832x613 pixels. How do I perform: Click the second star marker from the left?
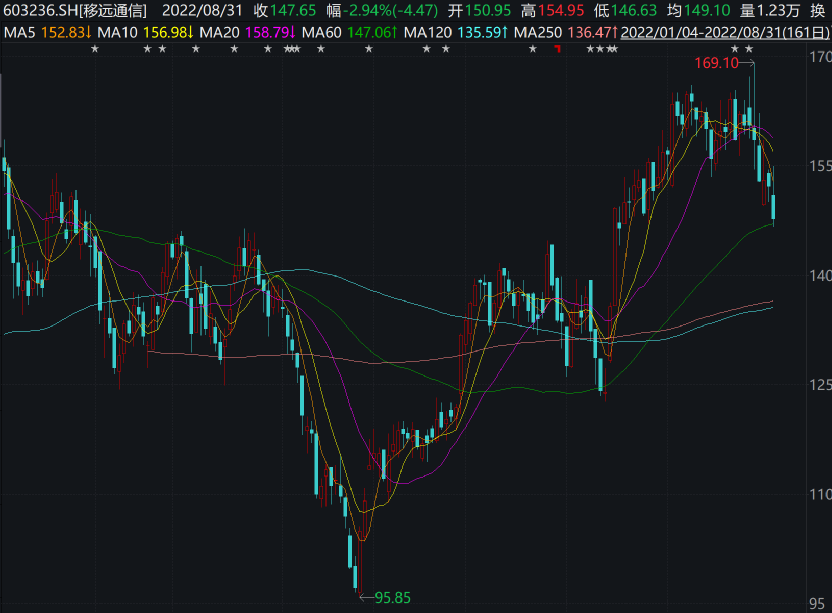click(x=147, y=49)
